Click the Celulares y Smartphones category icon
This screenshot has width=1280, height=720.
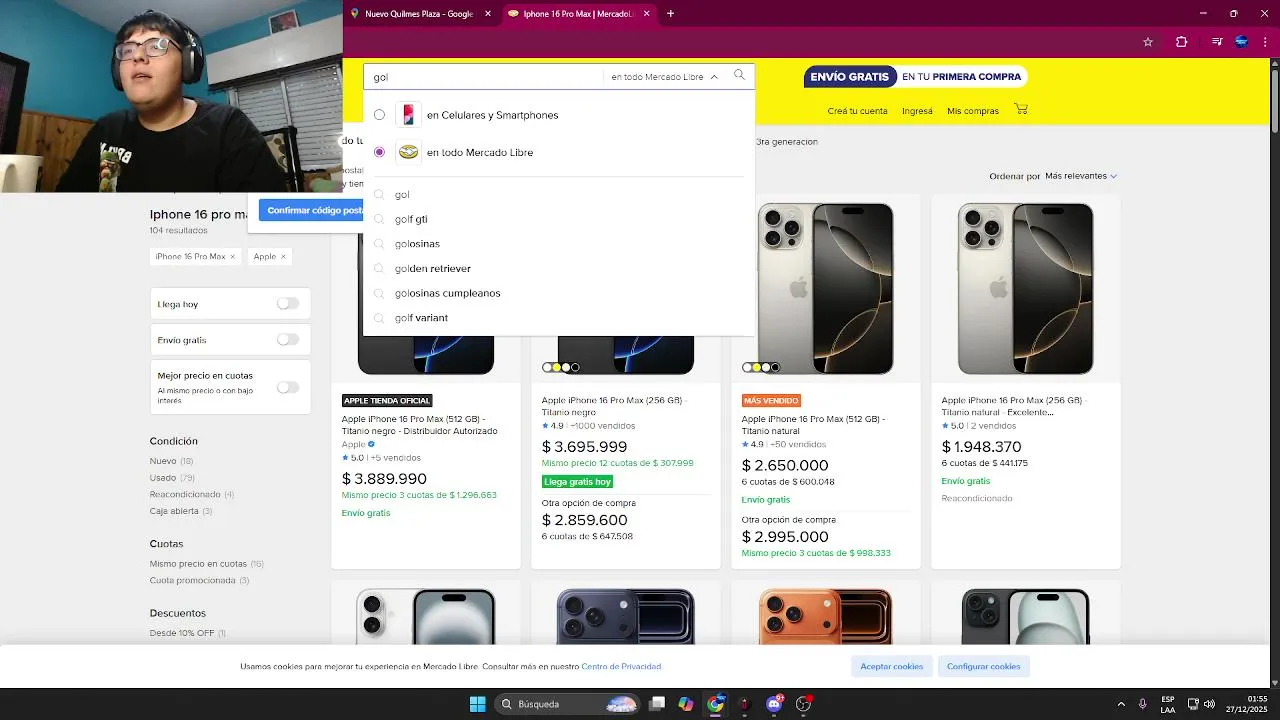click(x=408, y=115)
